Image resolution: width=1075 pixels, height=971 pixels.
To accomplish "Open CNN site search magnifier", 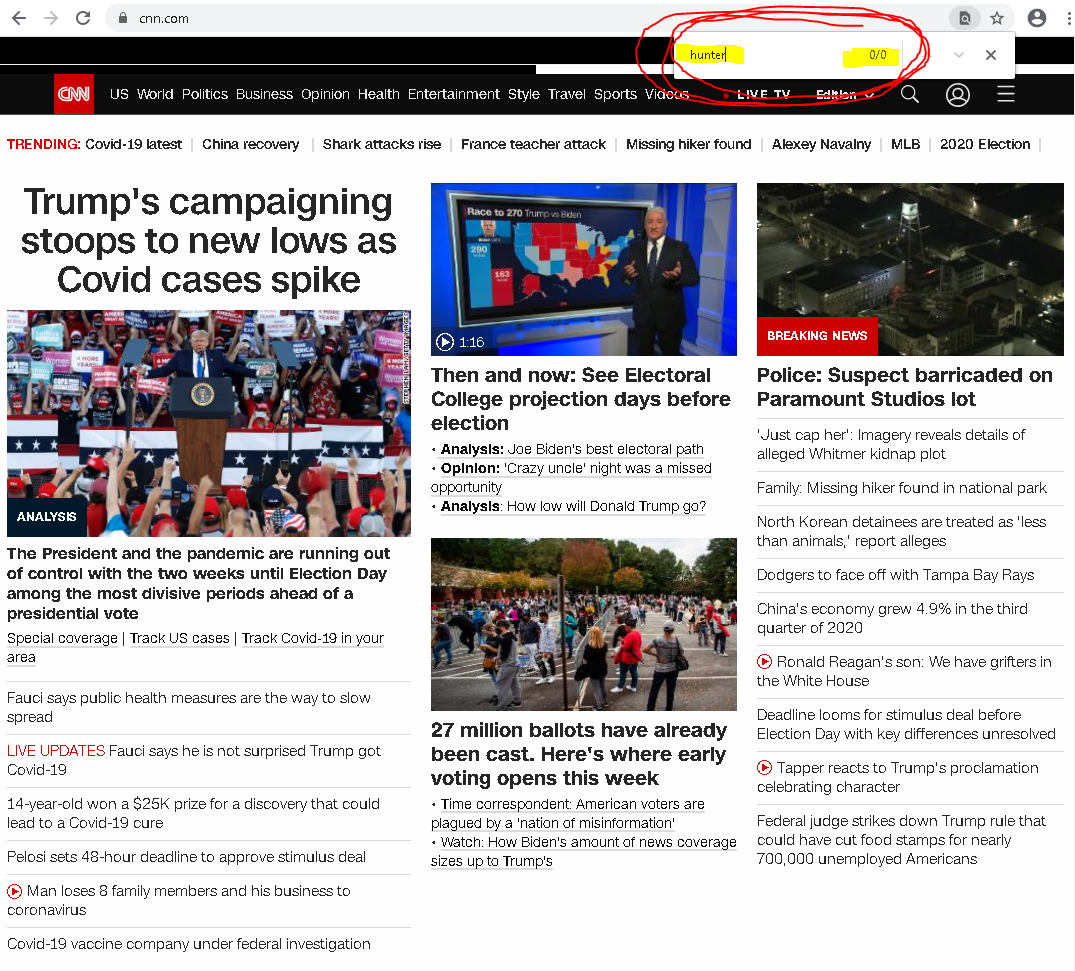I will point(910,94).
